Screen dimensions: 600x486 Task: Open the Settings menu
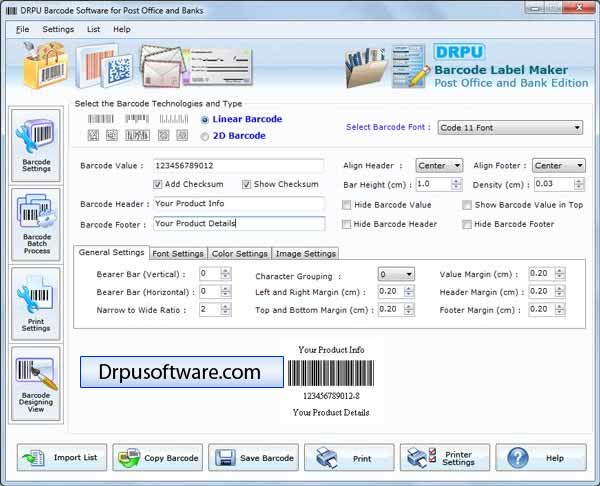coord(58,29)
